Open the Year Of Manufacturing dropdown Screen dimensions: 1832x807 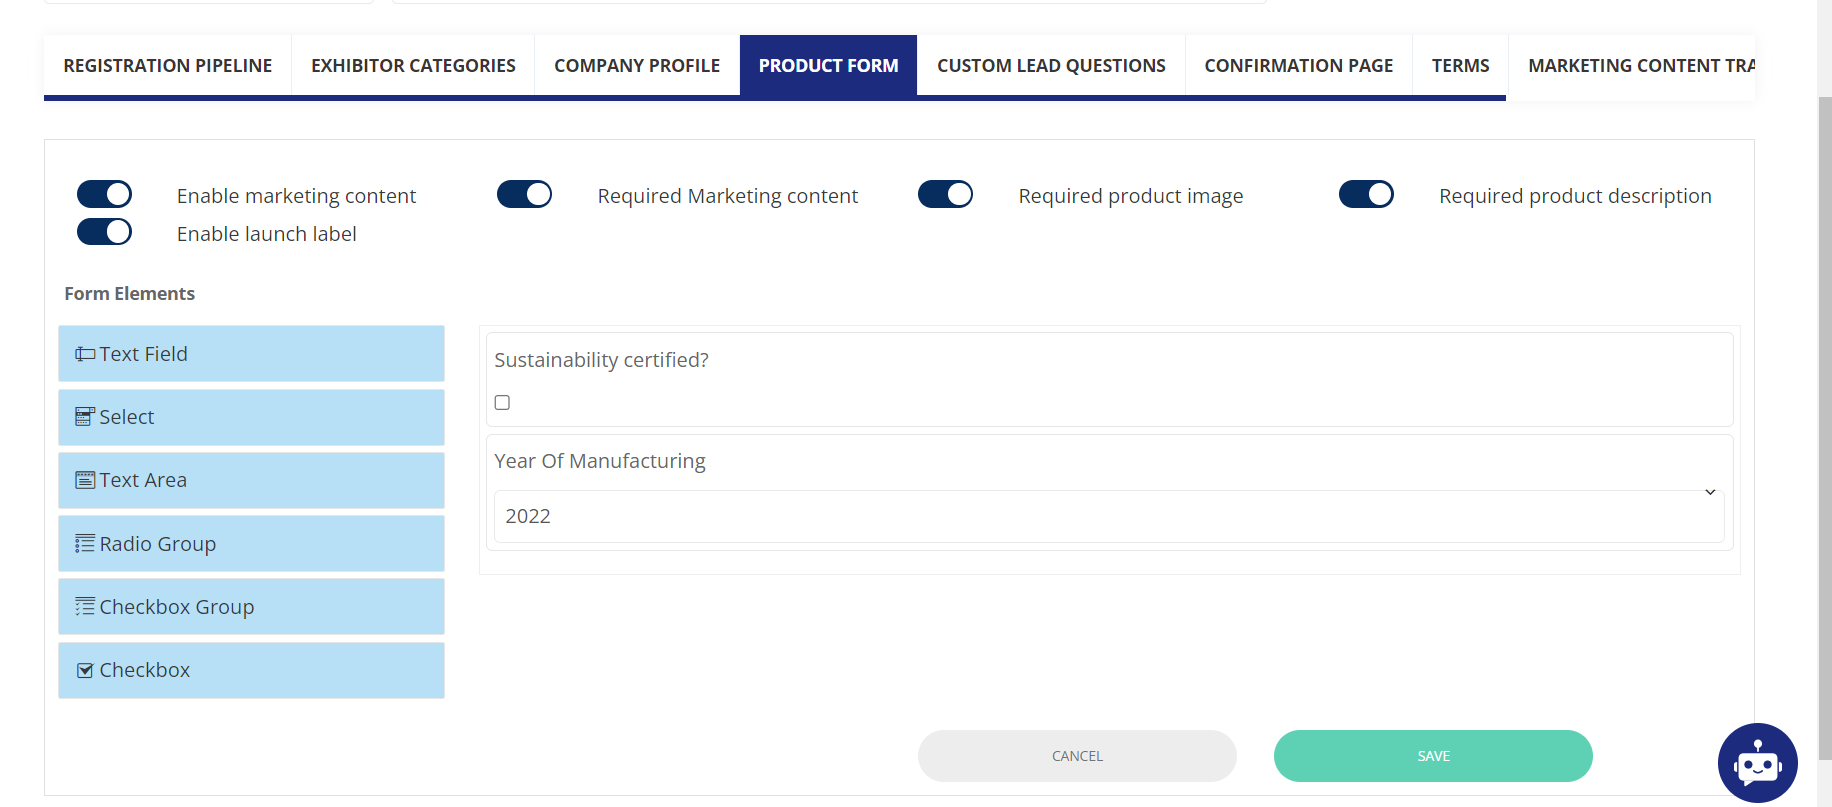point(1108,516)
